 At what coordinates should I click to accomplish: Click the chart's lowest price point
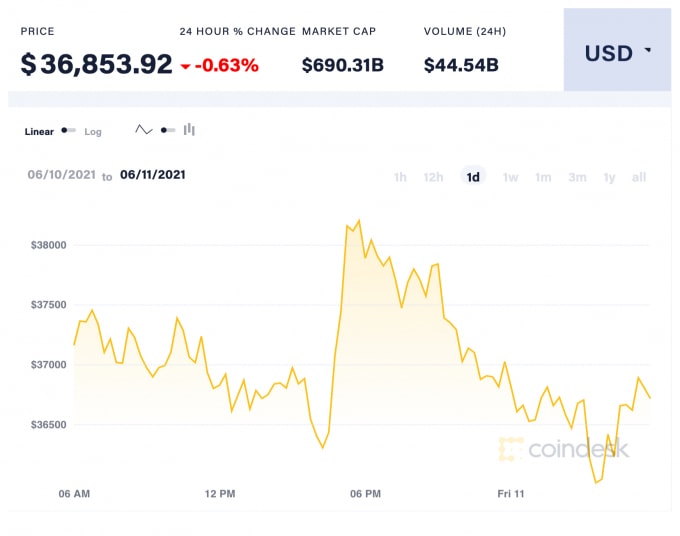(x=596, y=482)
